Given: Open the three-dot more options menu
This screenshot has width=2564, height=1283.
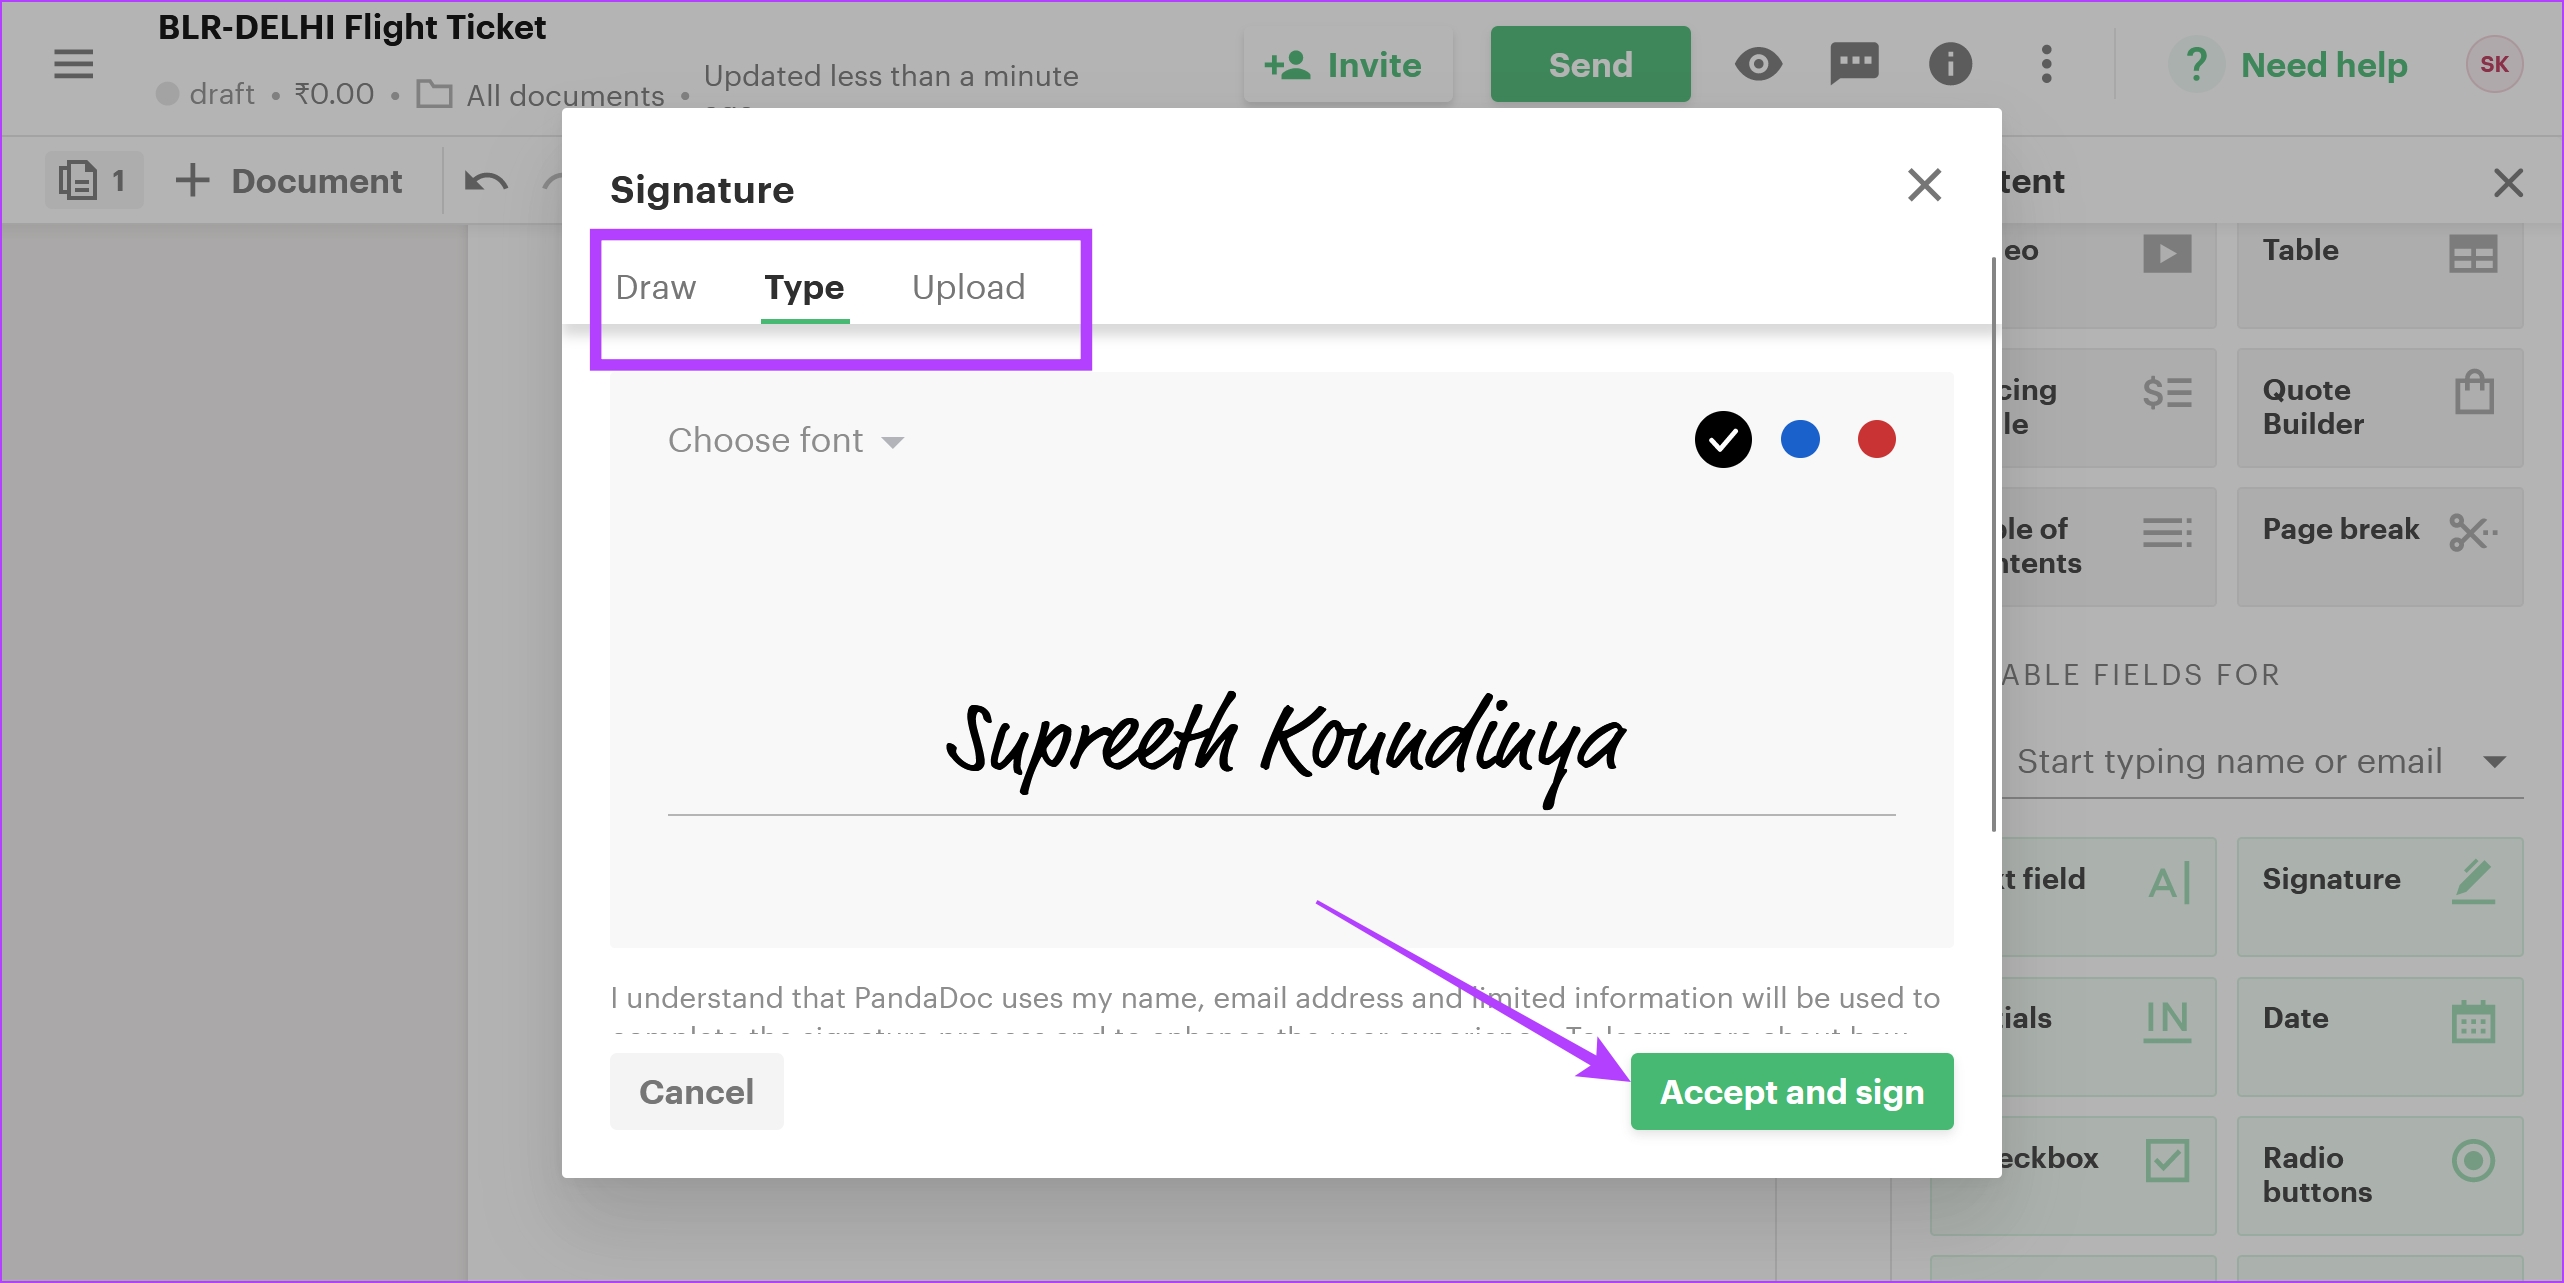Looking at the screenshot, I should pyautogui.click(x=2046, y=64).
